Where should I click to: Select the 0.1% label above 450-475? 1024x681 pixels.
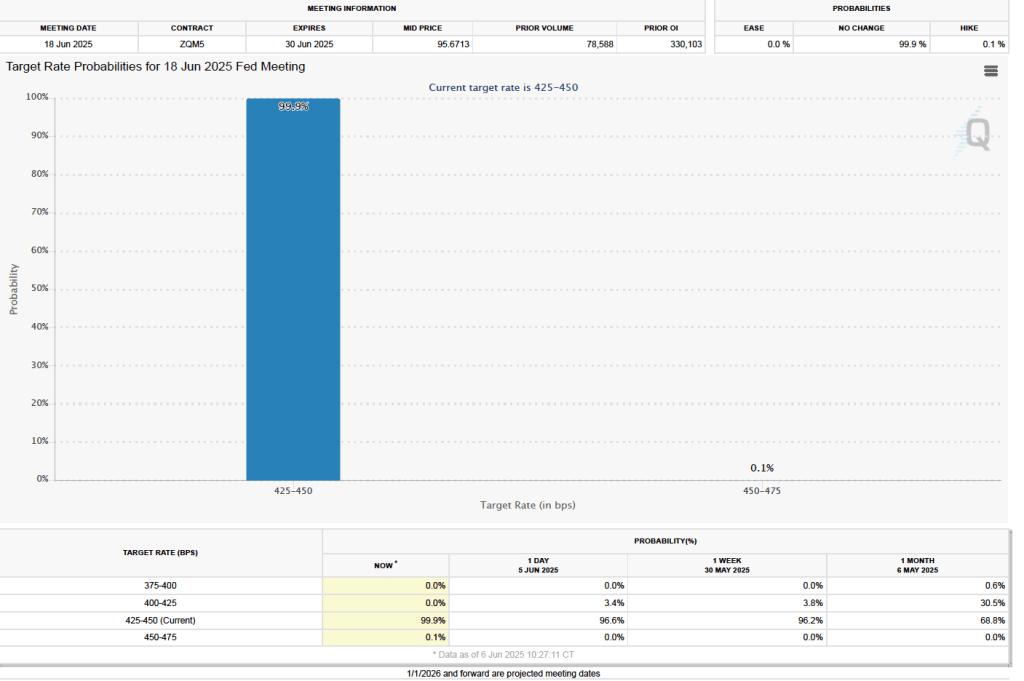click(x=762, y=468)
